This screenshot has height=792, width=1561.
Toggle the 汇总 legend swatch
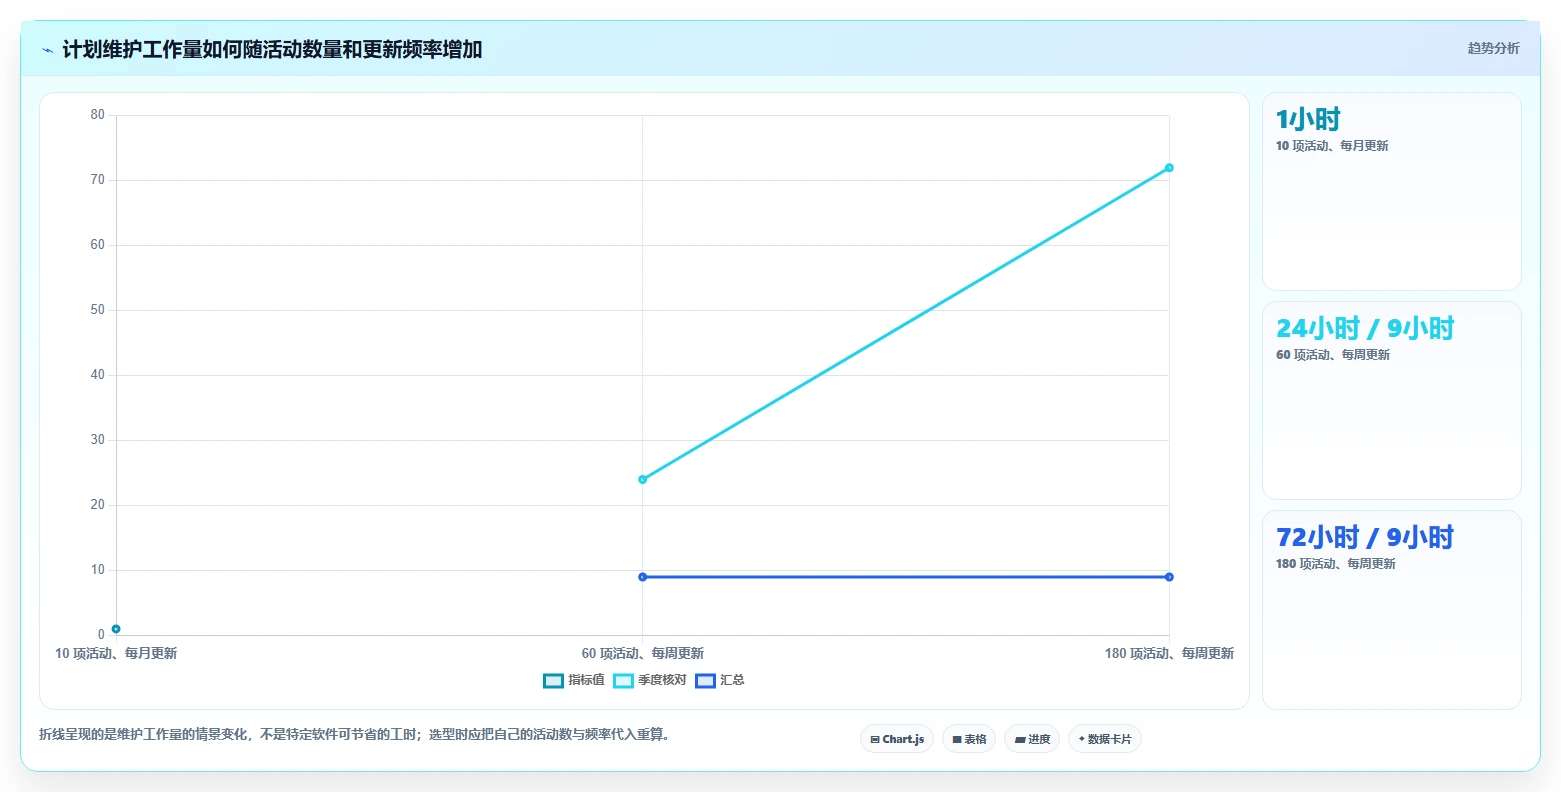706,681
